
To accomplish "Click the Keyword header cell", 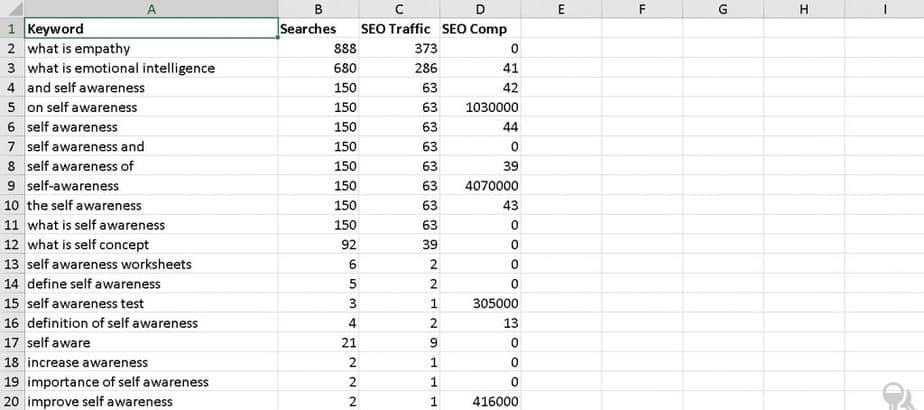I will point(151,28).
